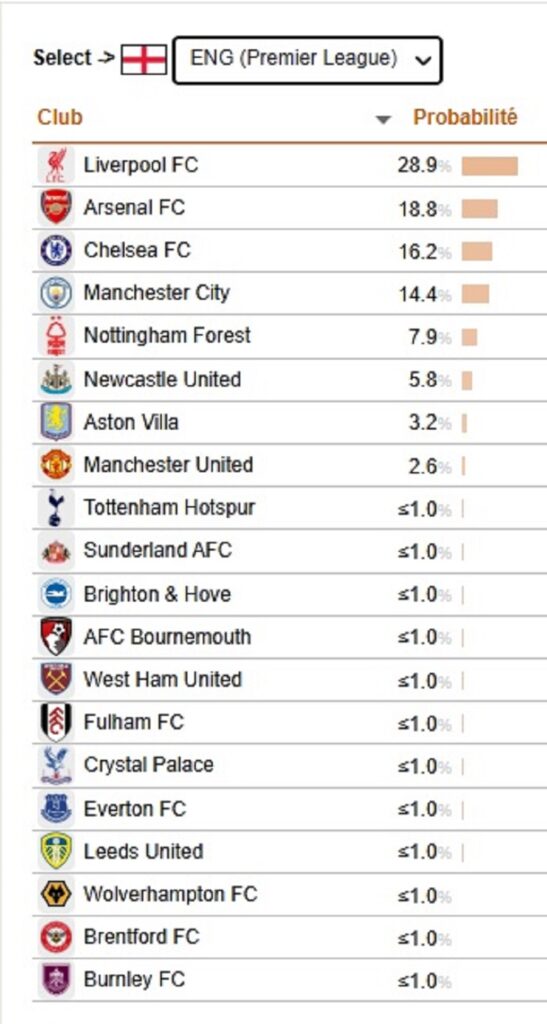Click the Liverpool FC crest icon

pyautogui.click(x=56, y=165)
